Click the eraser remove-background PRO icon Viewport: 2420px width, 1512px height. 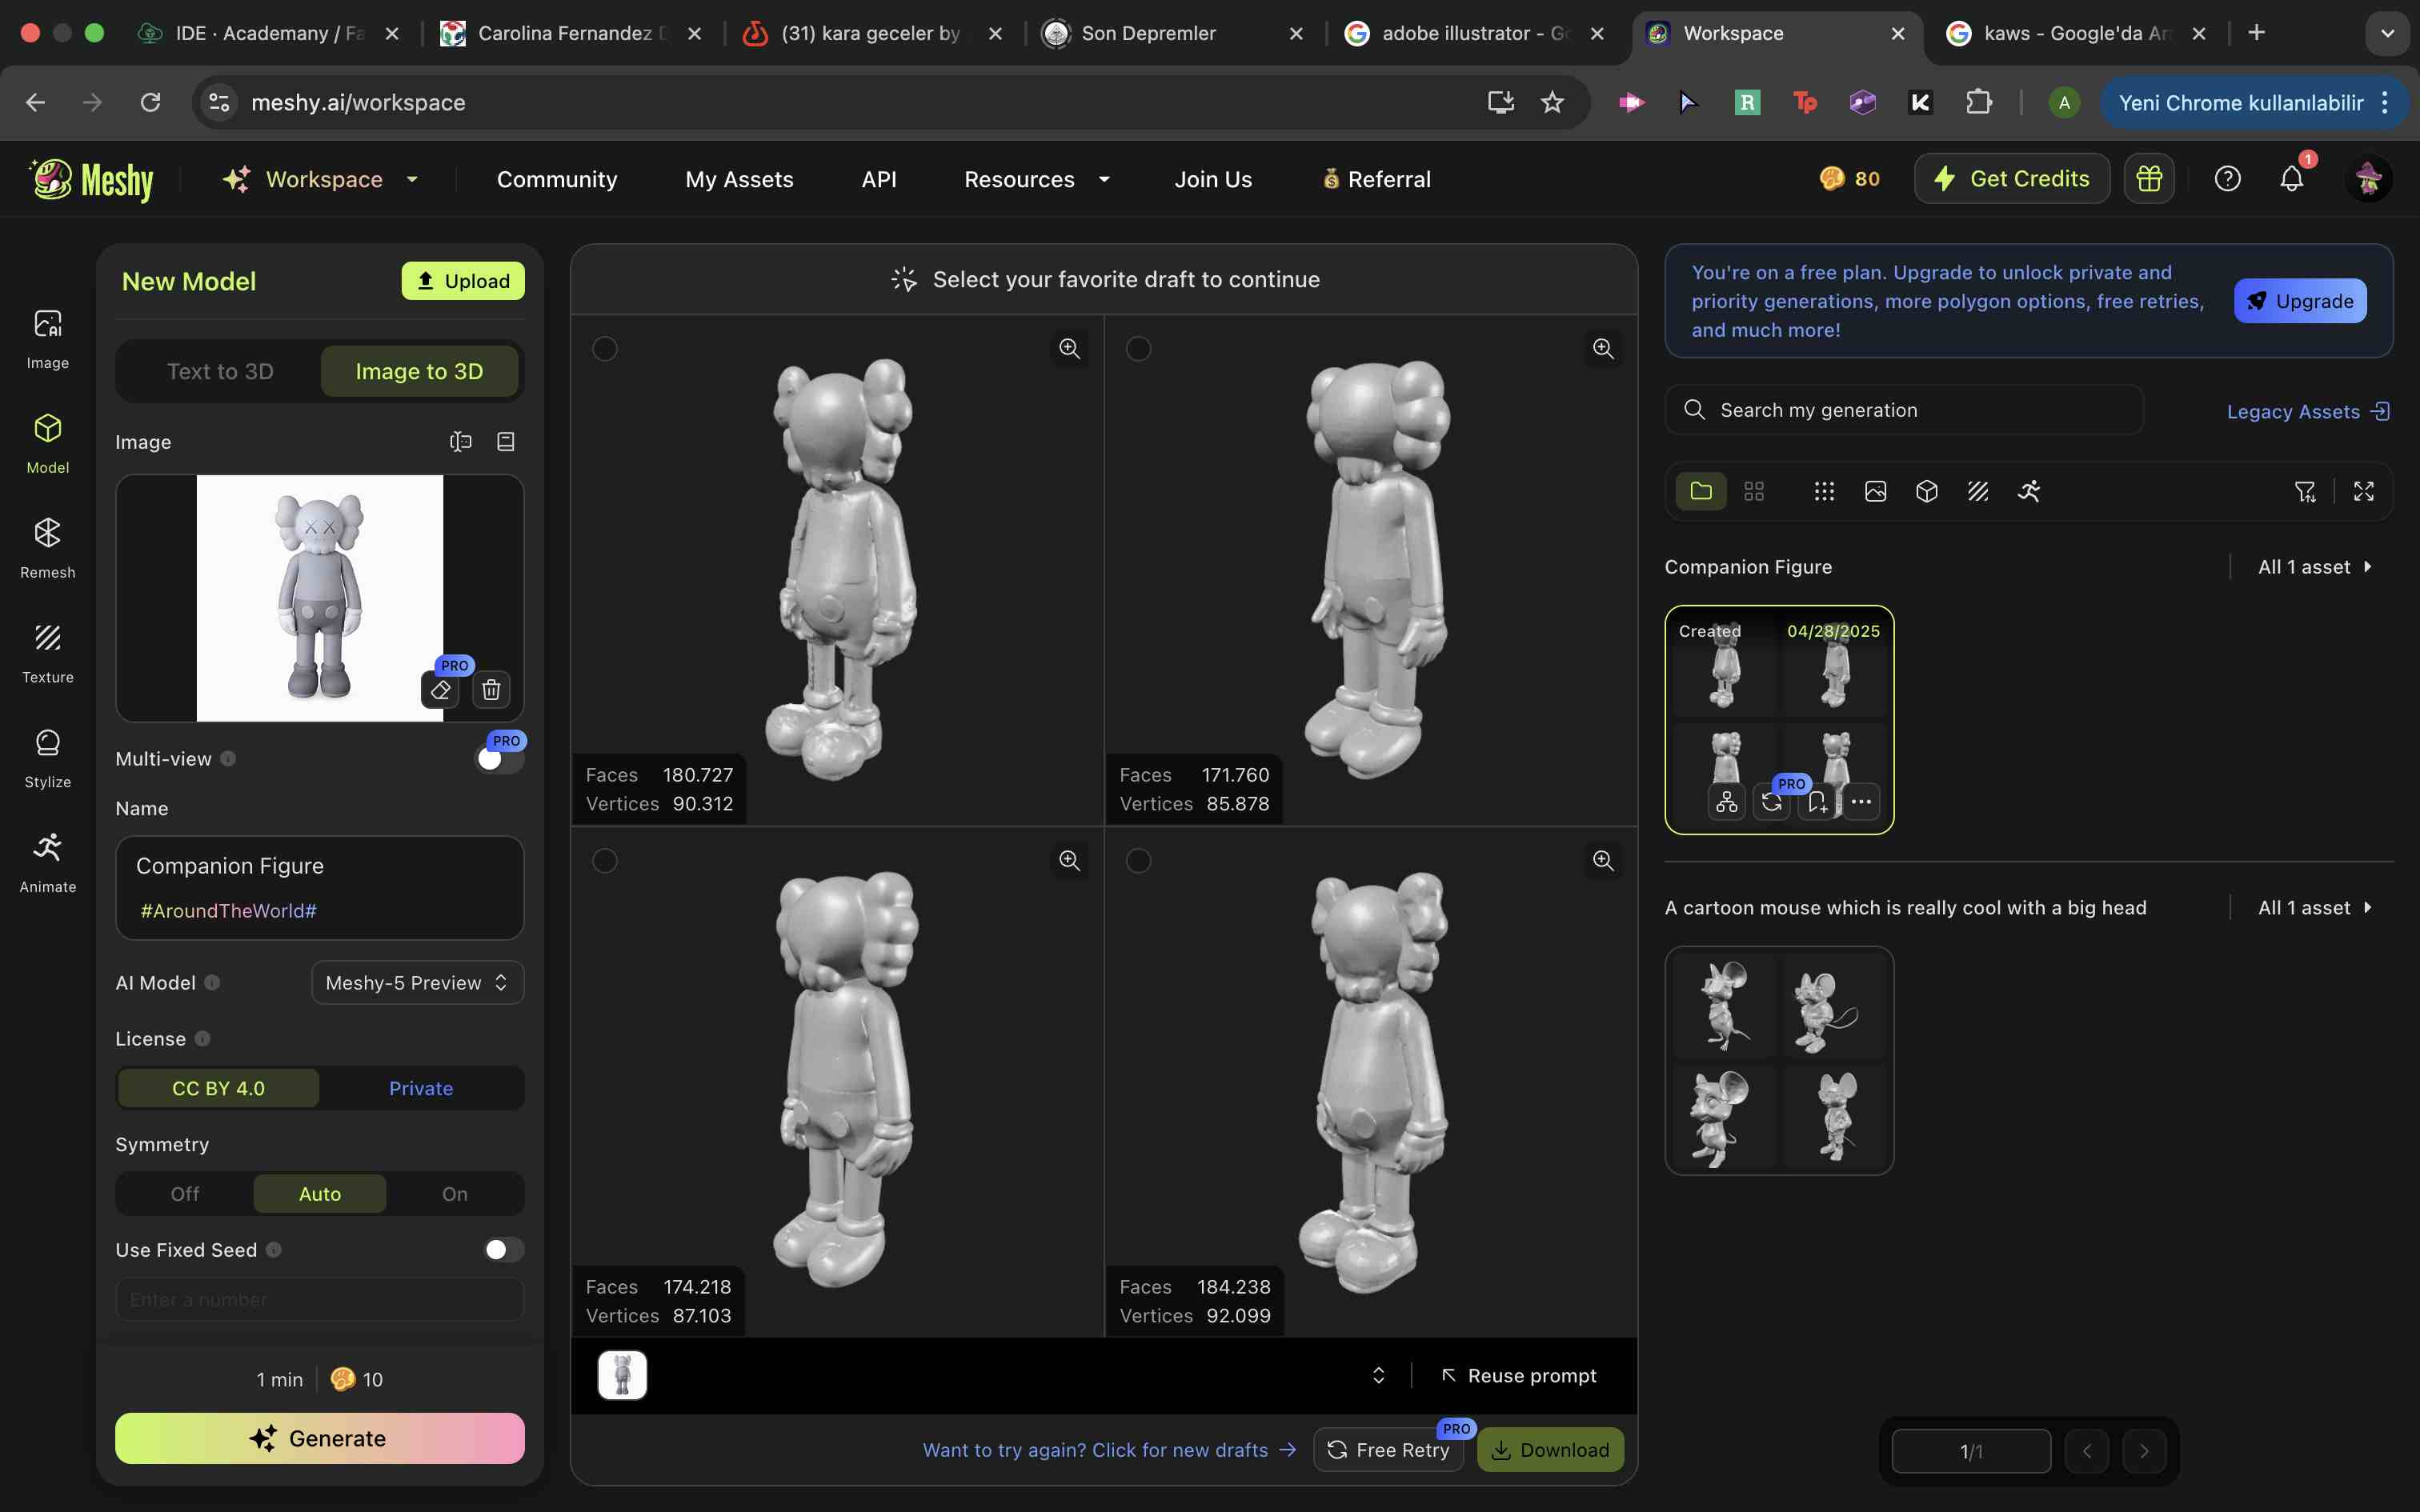[440, 689]
